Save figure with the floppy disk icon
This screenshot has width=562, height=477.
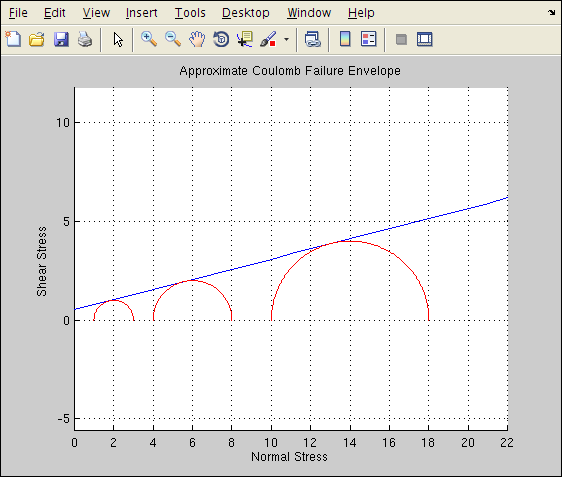(x=61, y=39)
